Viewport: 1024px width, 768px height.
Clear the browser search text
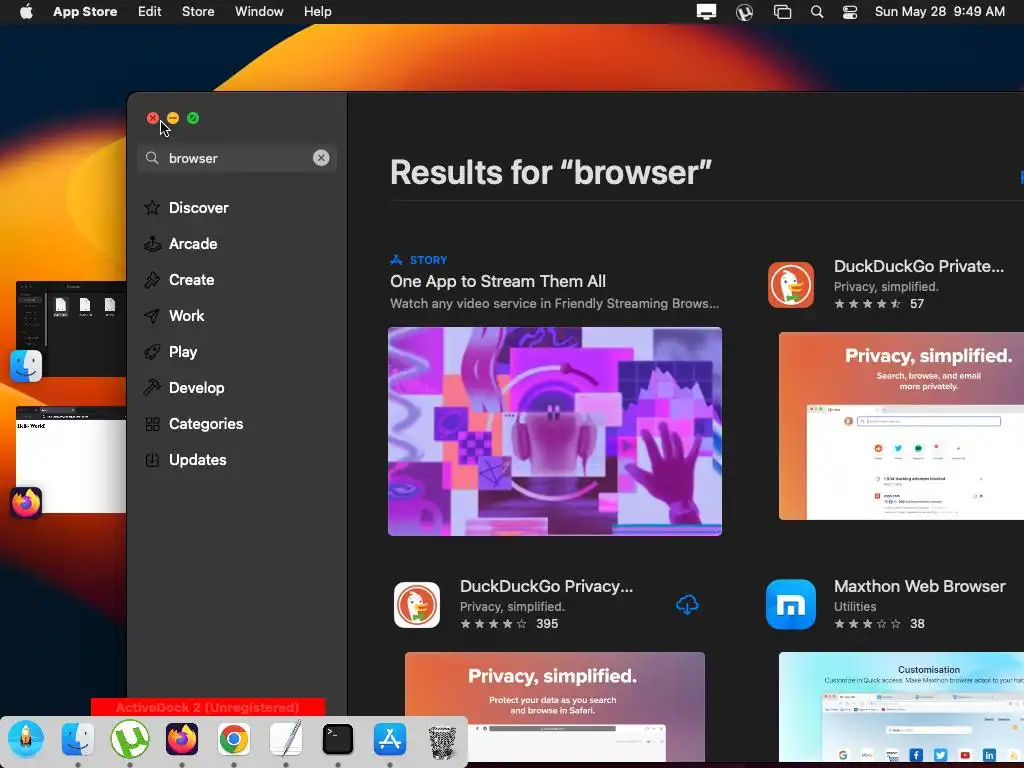[x=321, y=158]
